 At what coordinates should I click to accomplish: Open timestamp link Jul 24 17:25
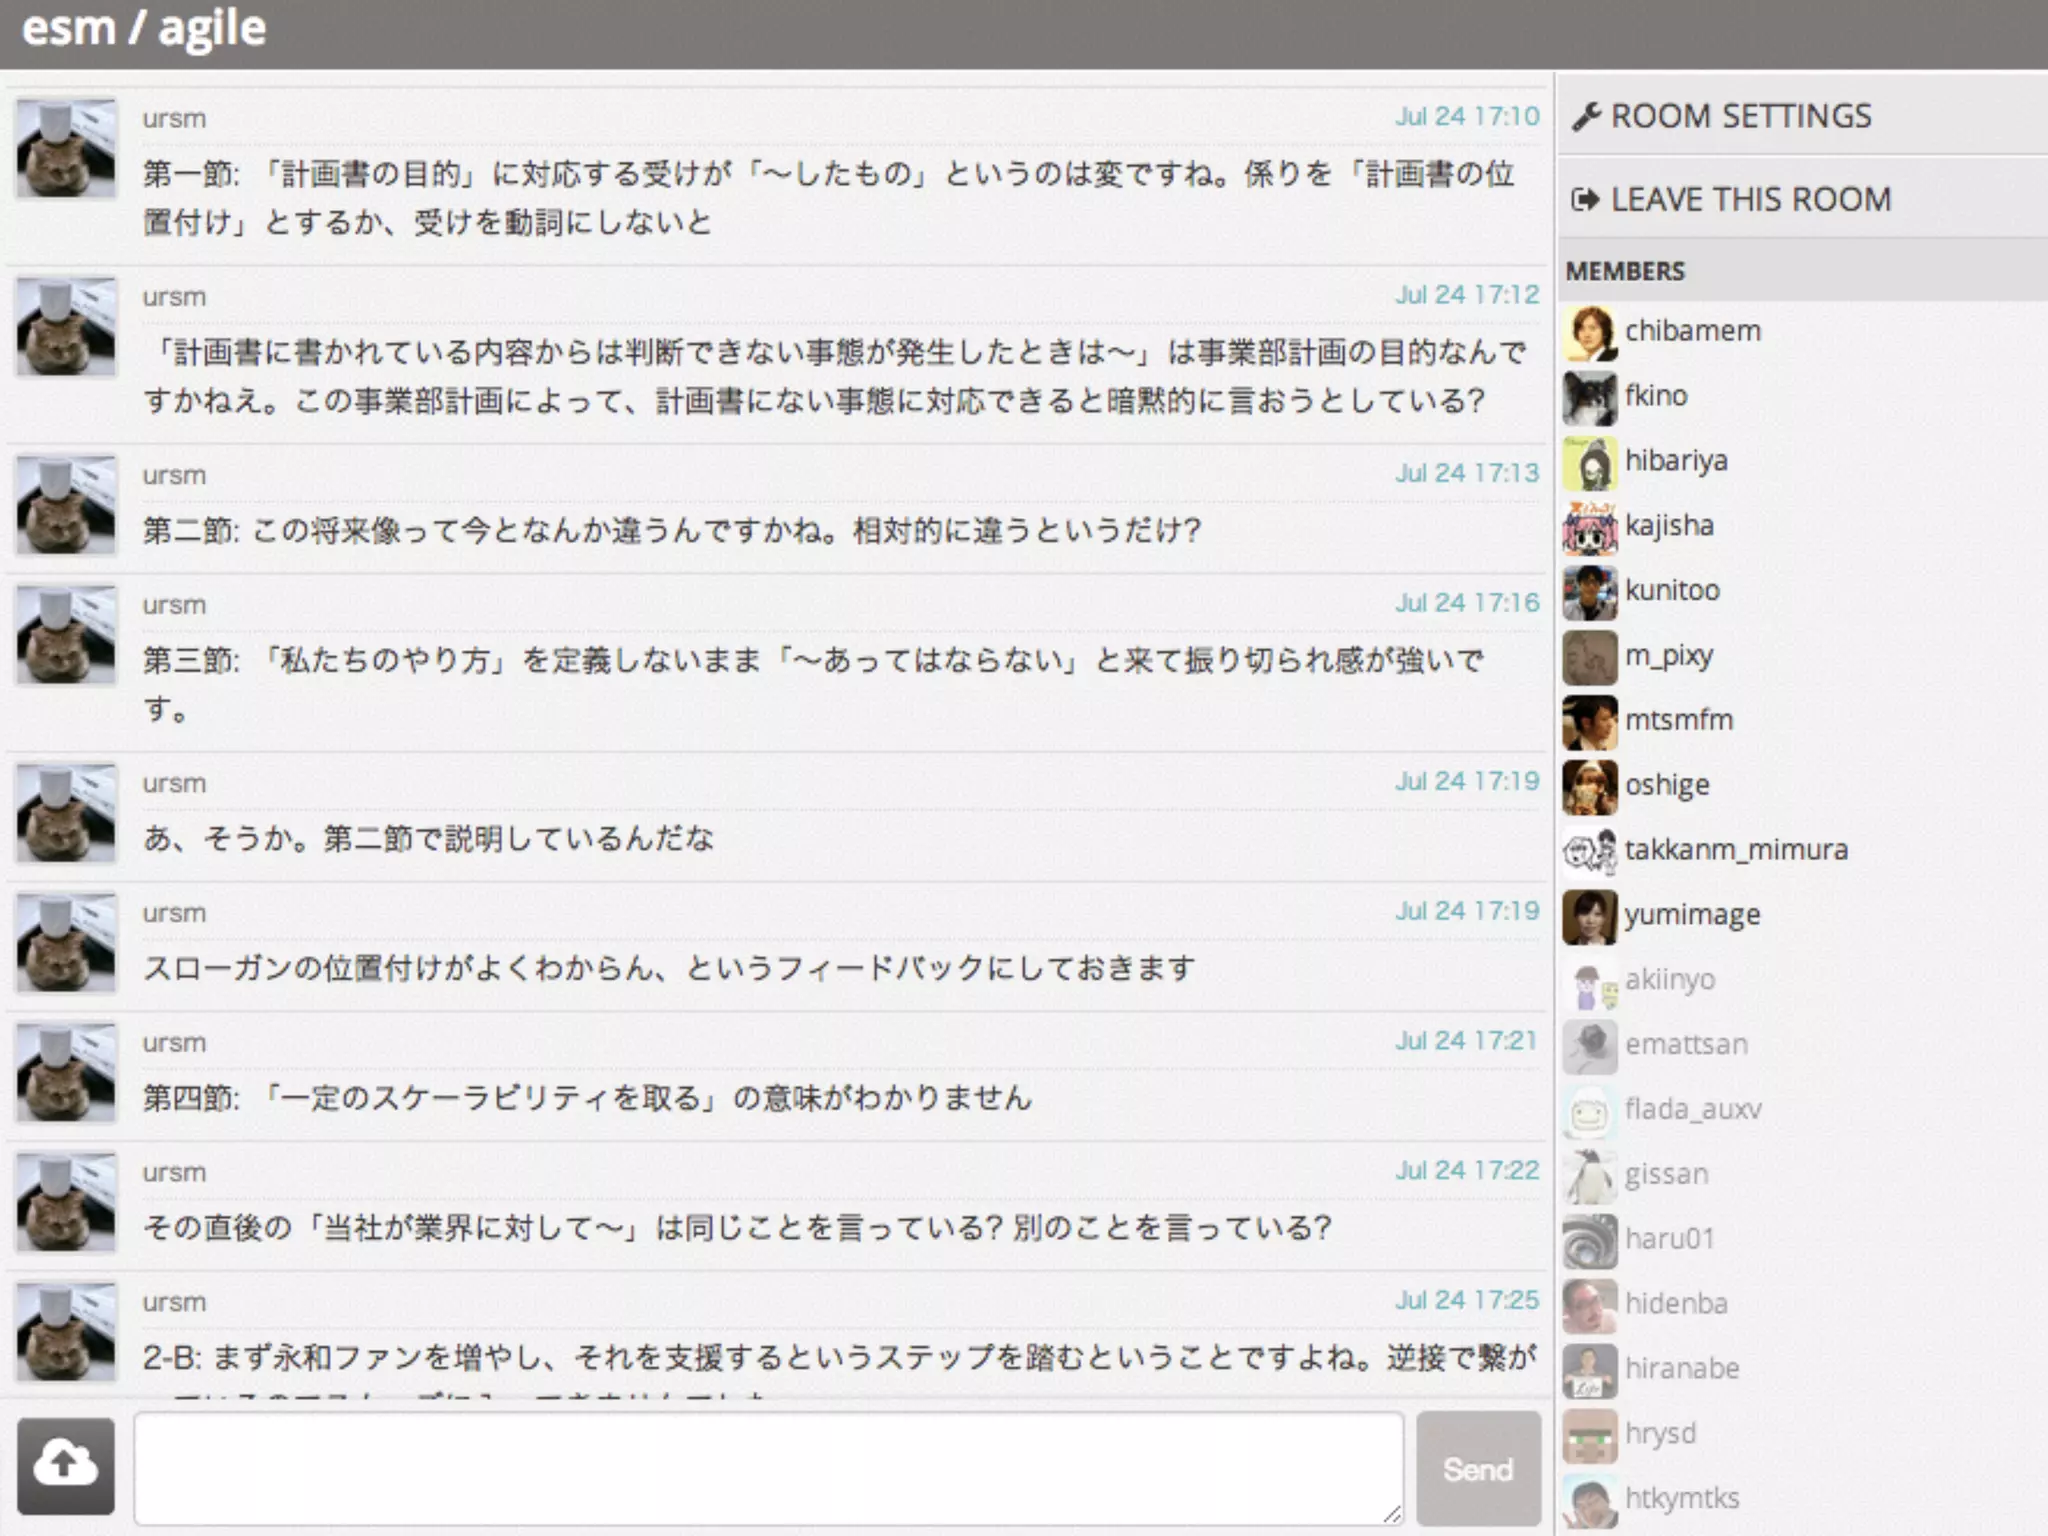(1467, 1300)
